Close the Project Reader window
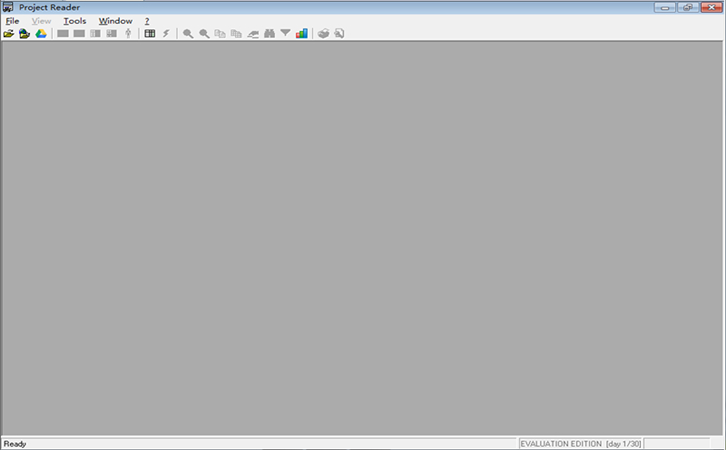Image resolution: width=726 pixels, height=450 pixels. tap(712, 7)
